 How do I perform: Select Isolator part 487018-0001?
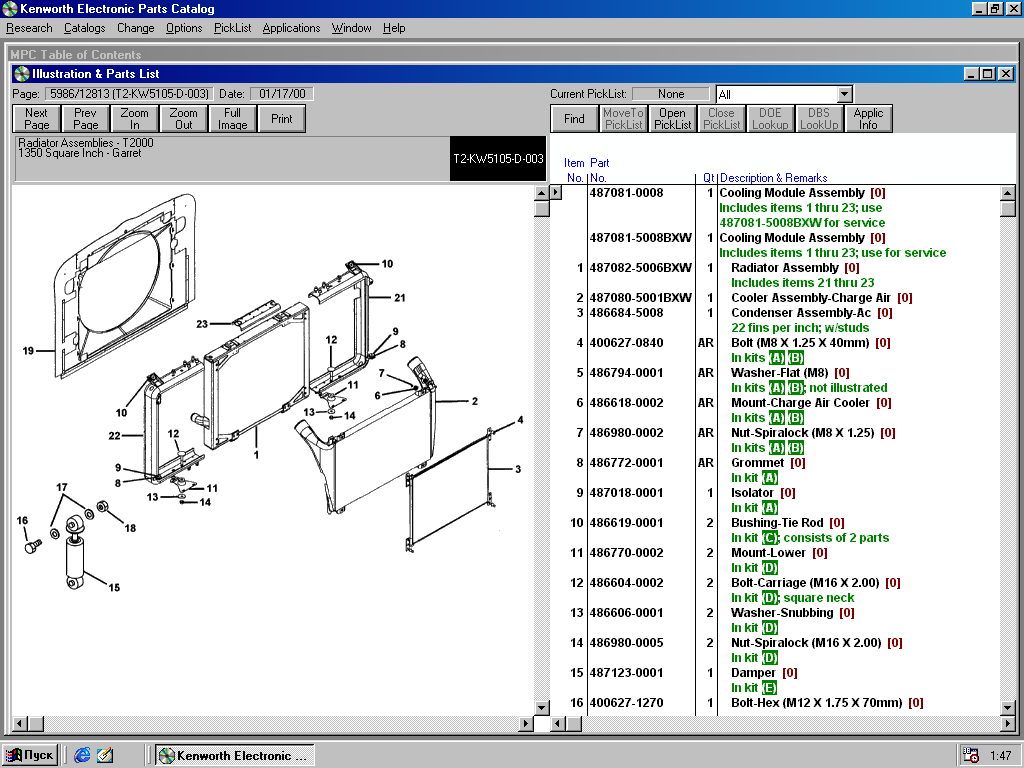tap(626, 493)
